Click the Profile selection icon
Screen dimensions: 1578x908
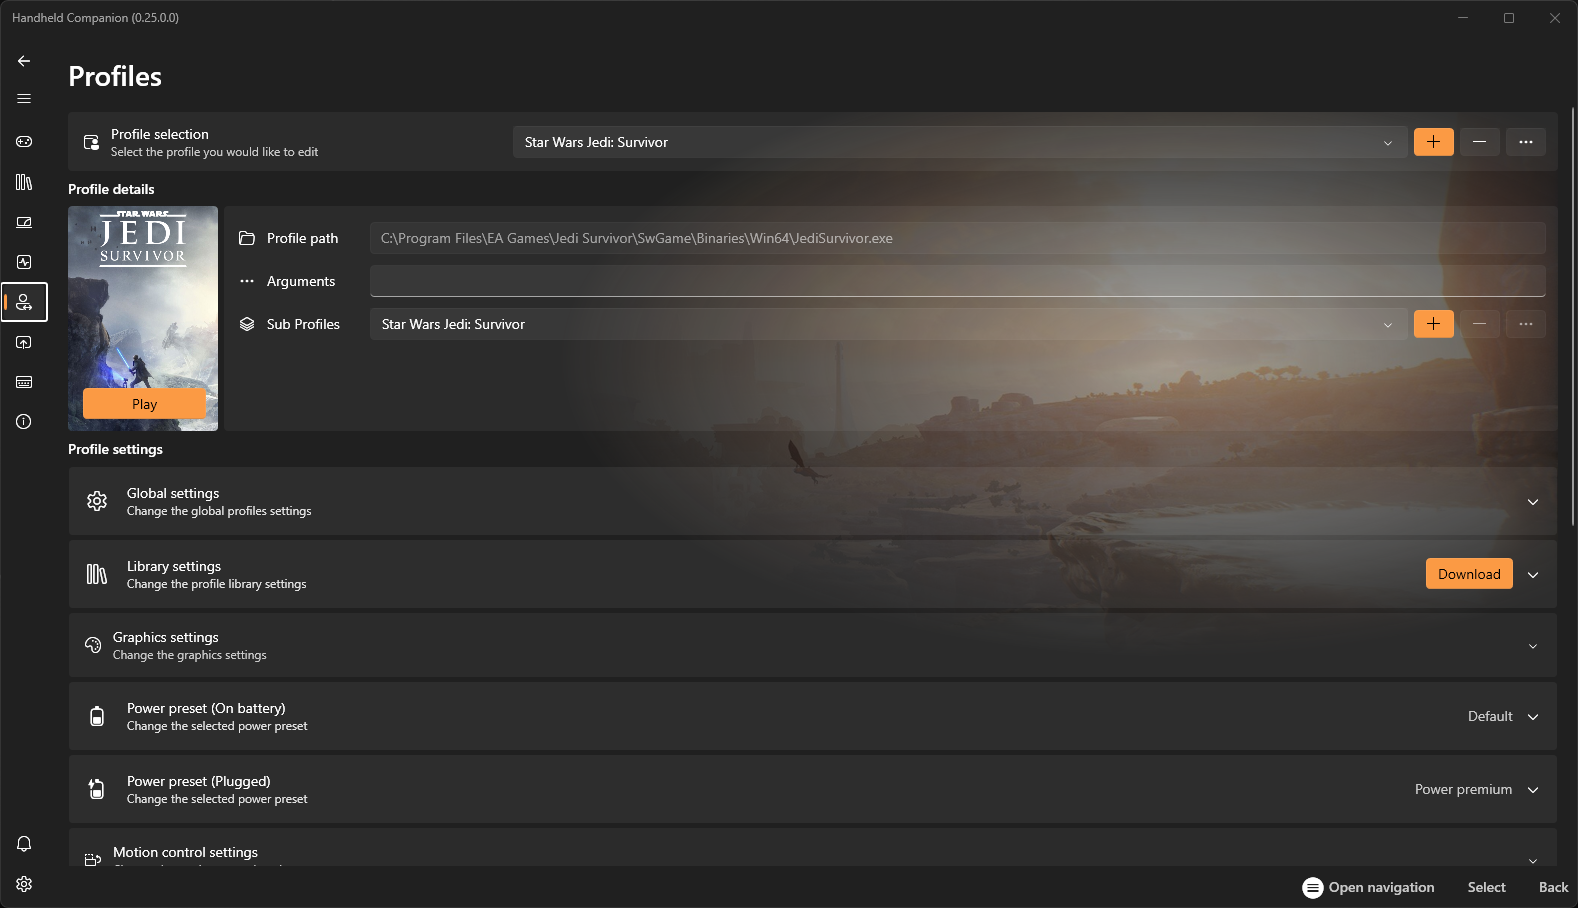(91, 142)
